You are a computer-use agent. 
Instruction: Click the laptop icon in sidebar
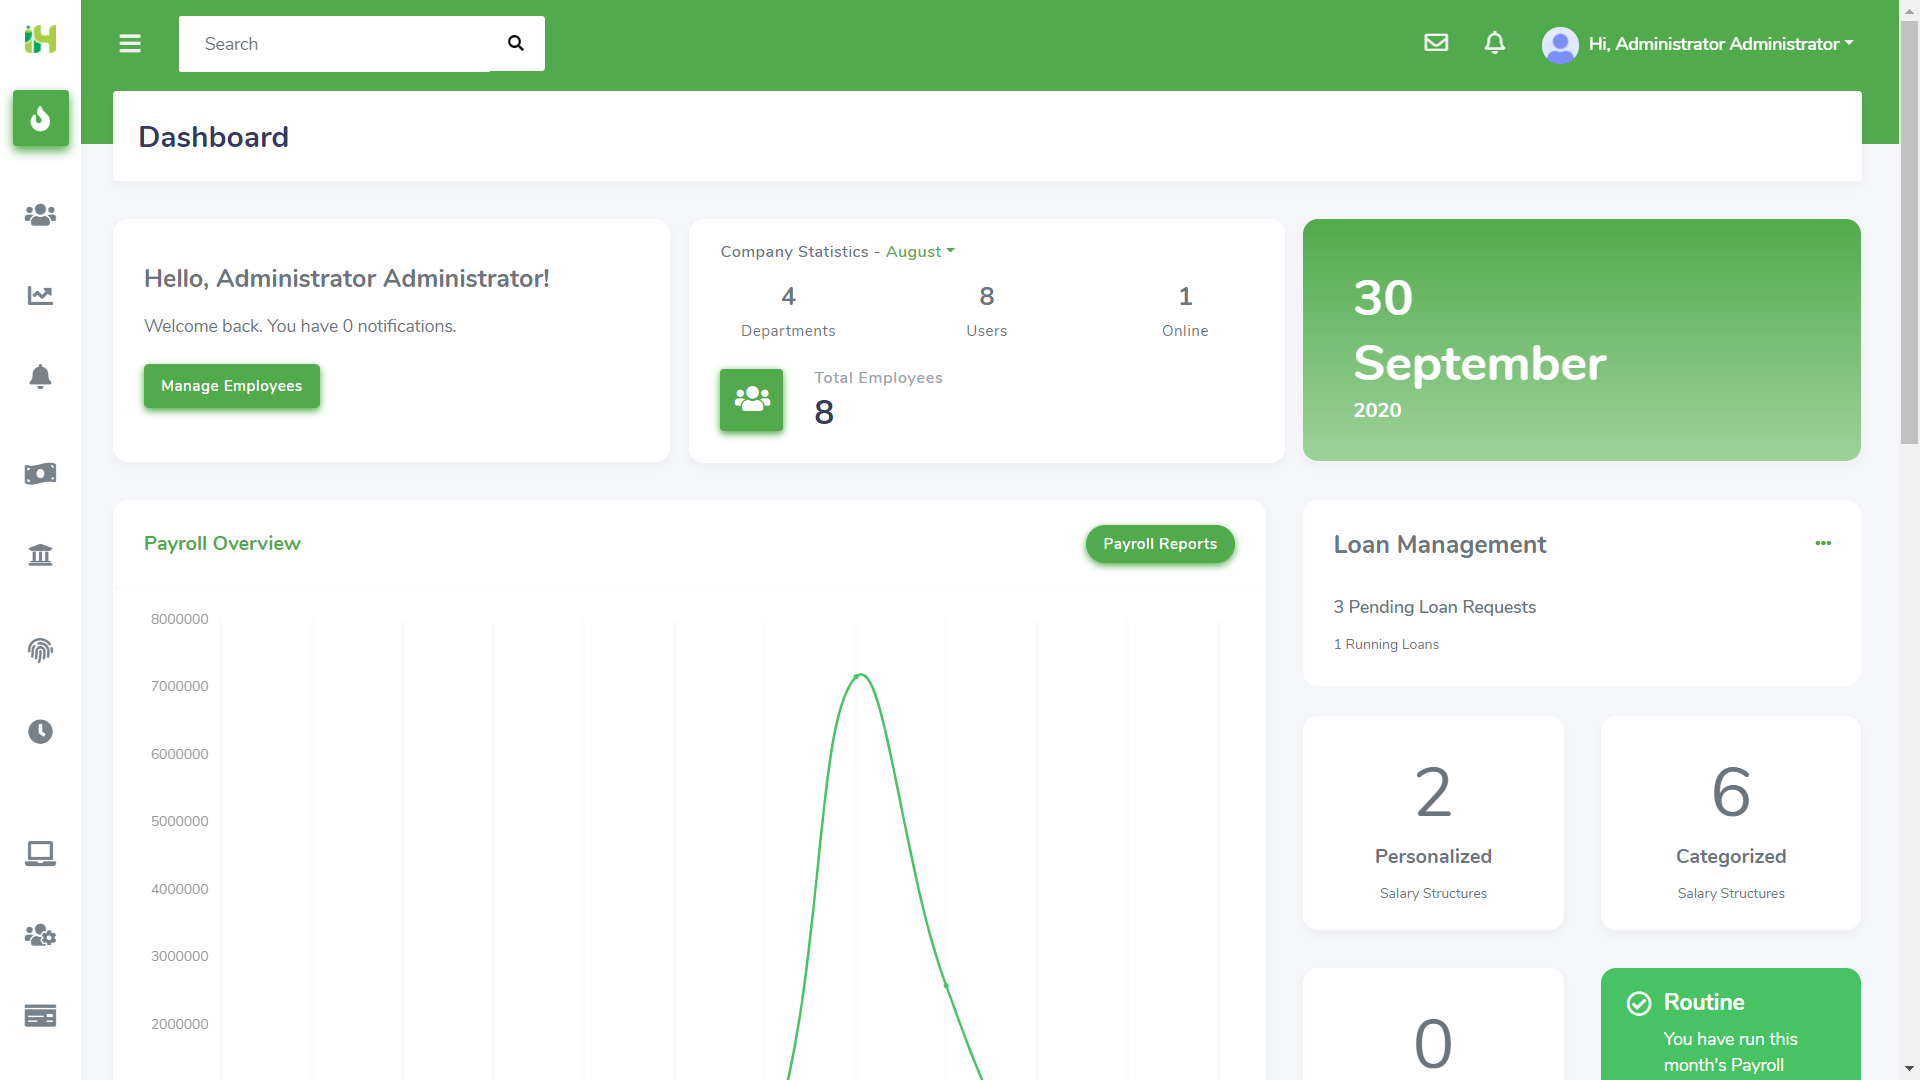40,853
